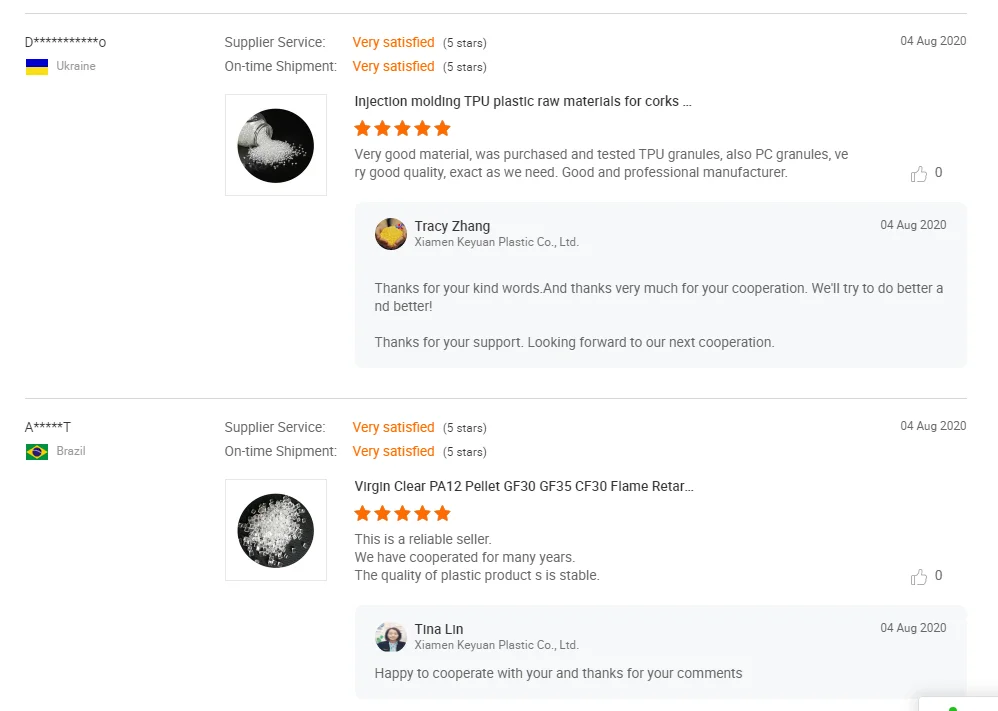Click the Tracy Zhang responder name
The image size is (998, 711).
pyautogui.click(x=452, y=226)
